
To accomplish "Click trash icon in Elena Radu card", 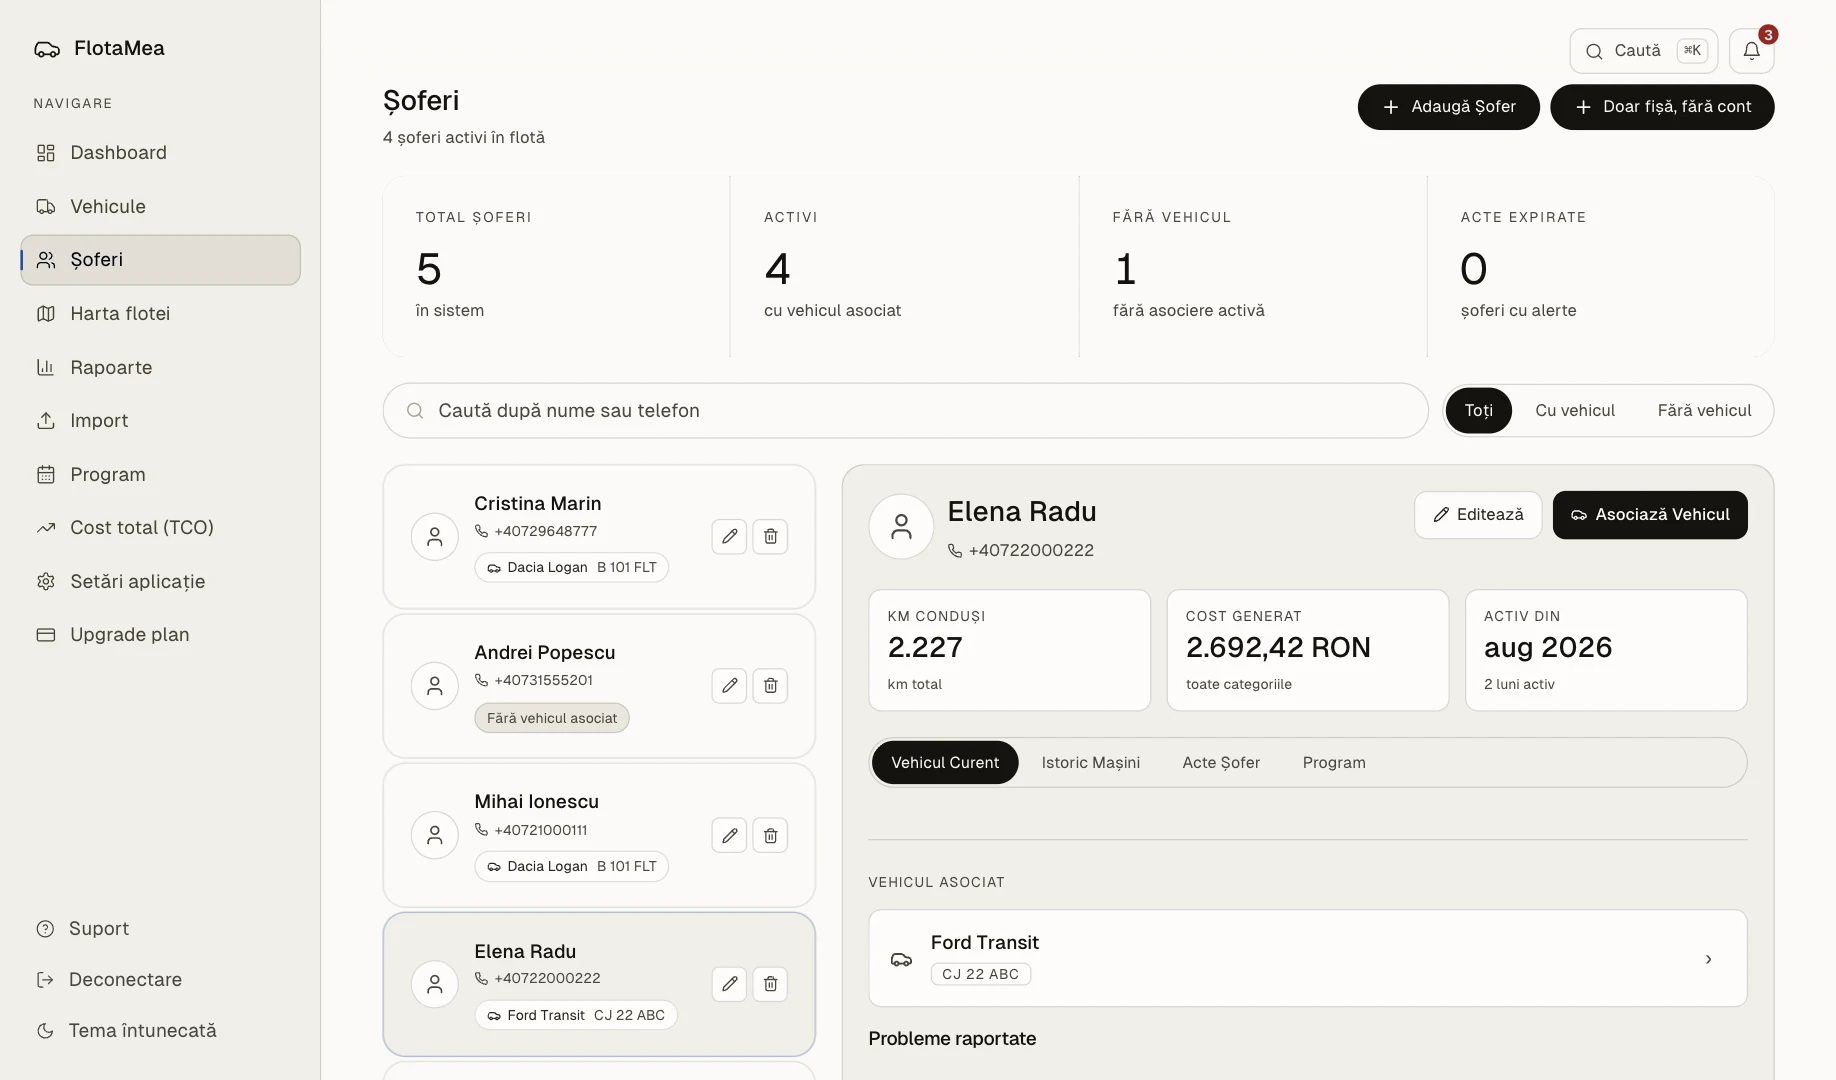I will click(x=770, y=984).
